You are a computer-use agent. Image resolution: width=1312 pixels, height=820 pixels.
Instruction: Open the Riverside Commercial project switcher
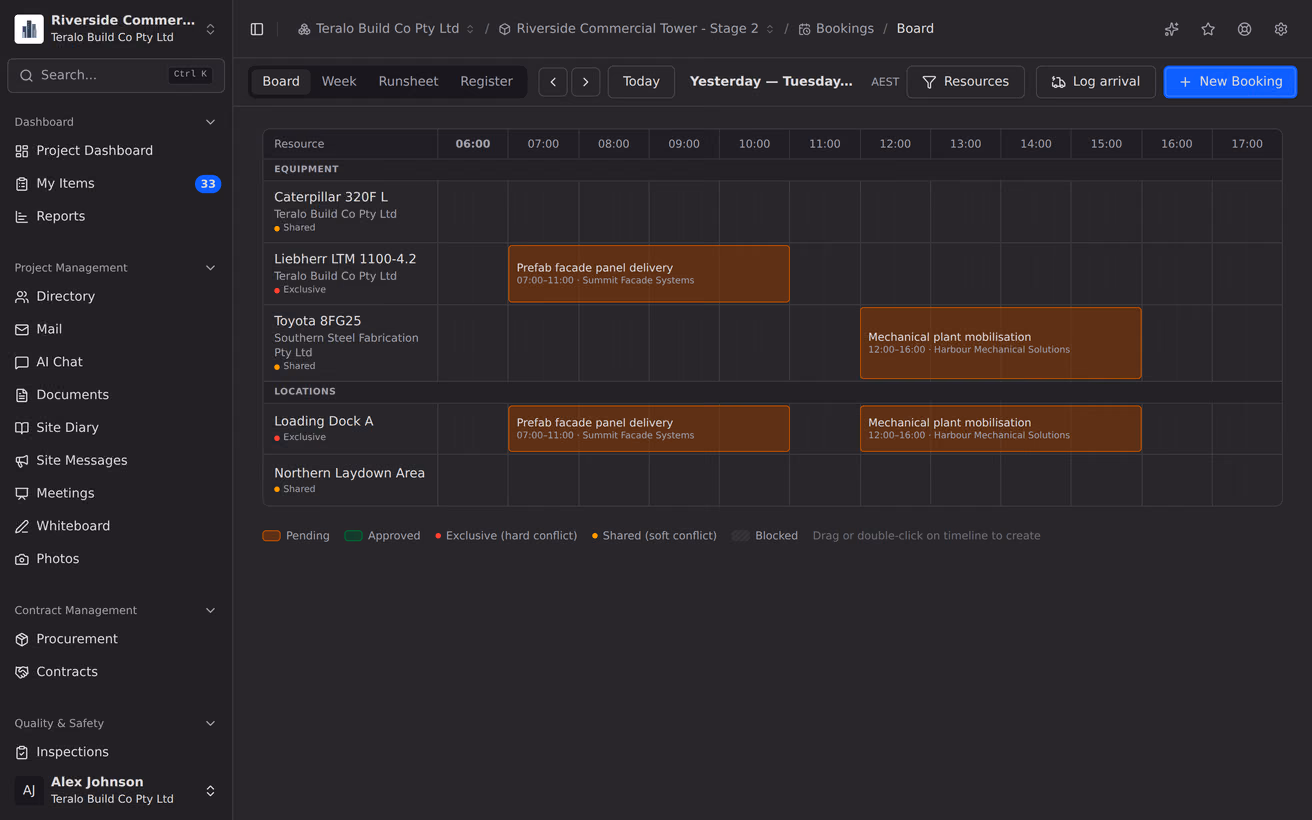tap(116, 29)
